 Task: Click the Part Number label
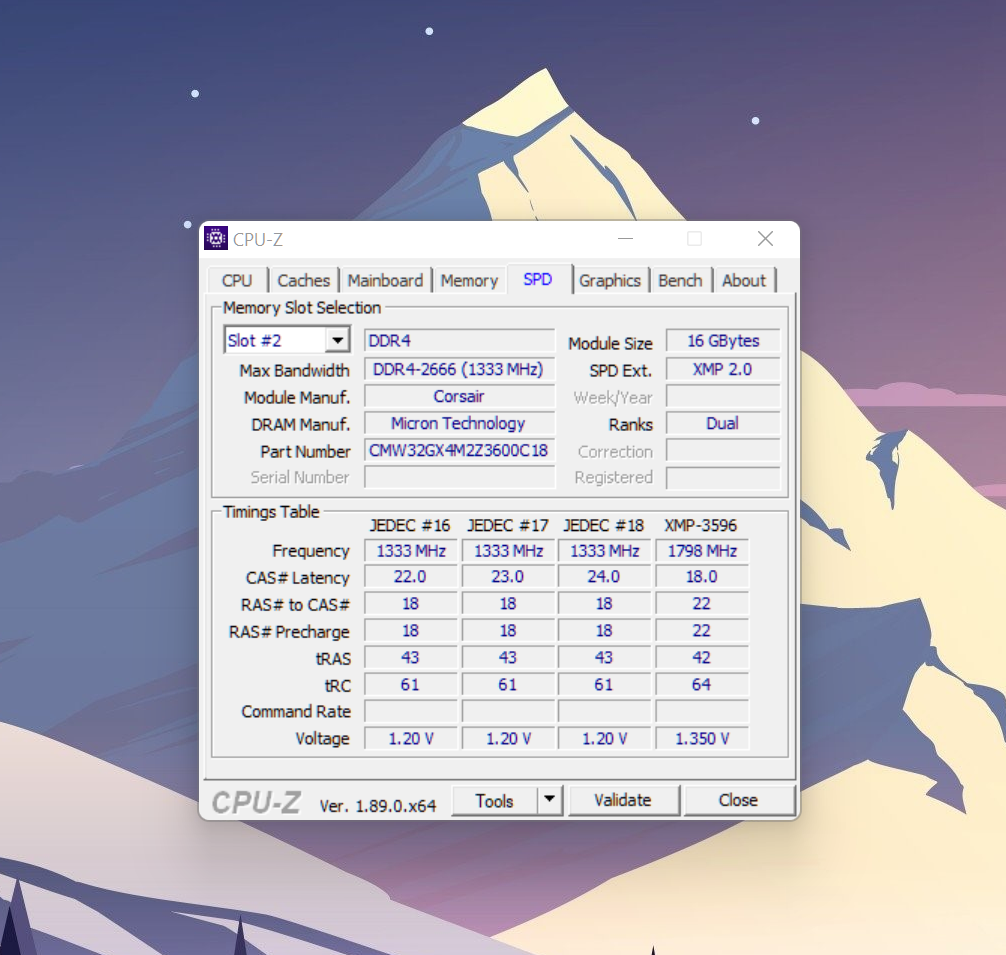coord(305,452)
